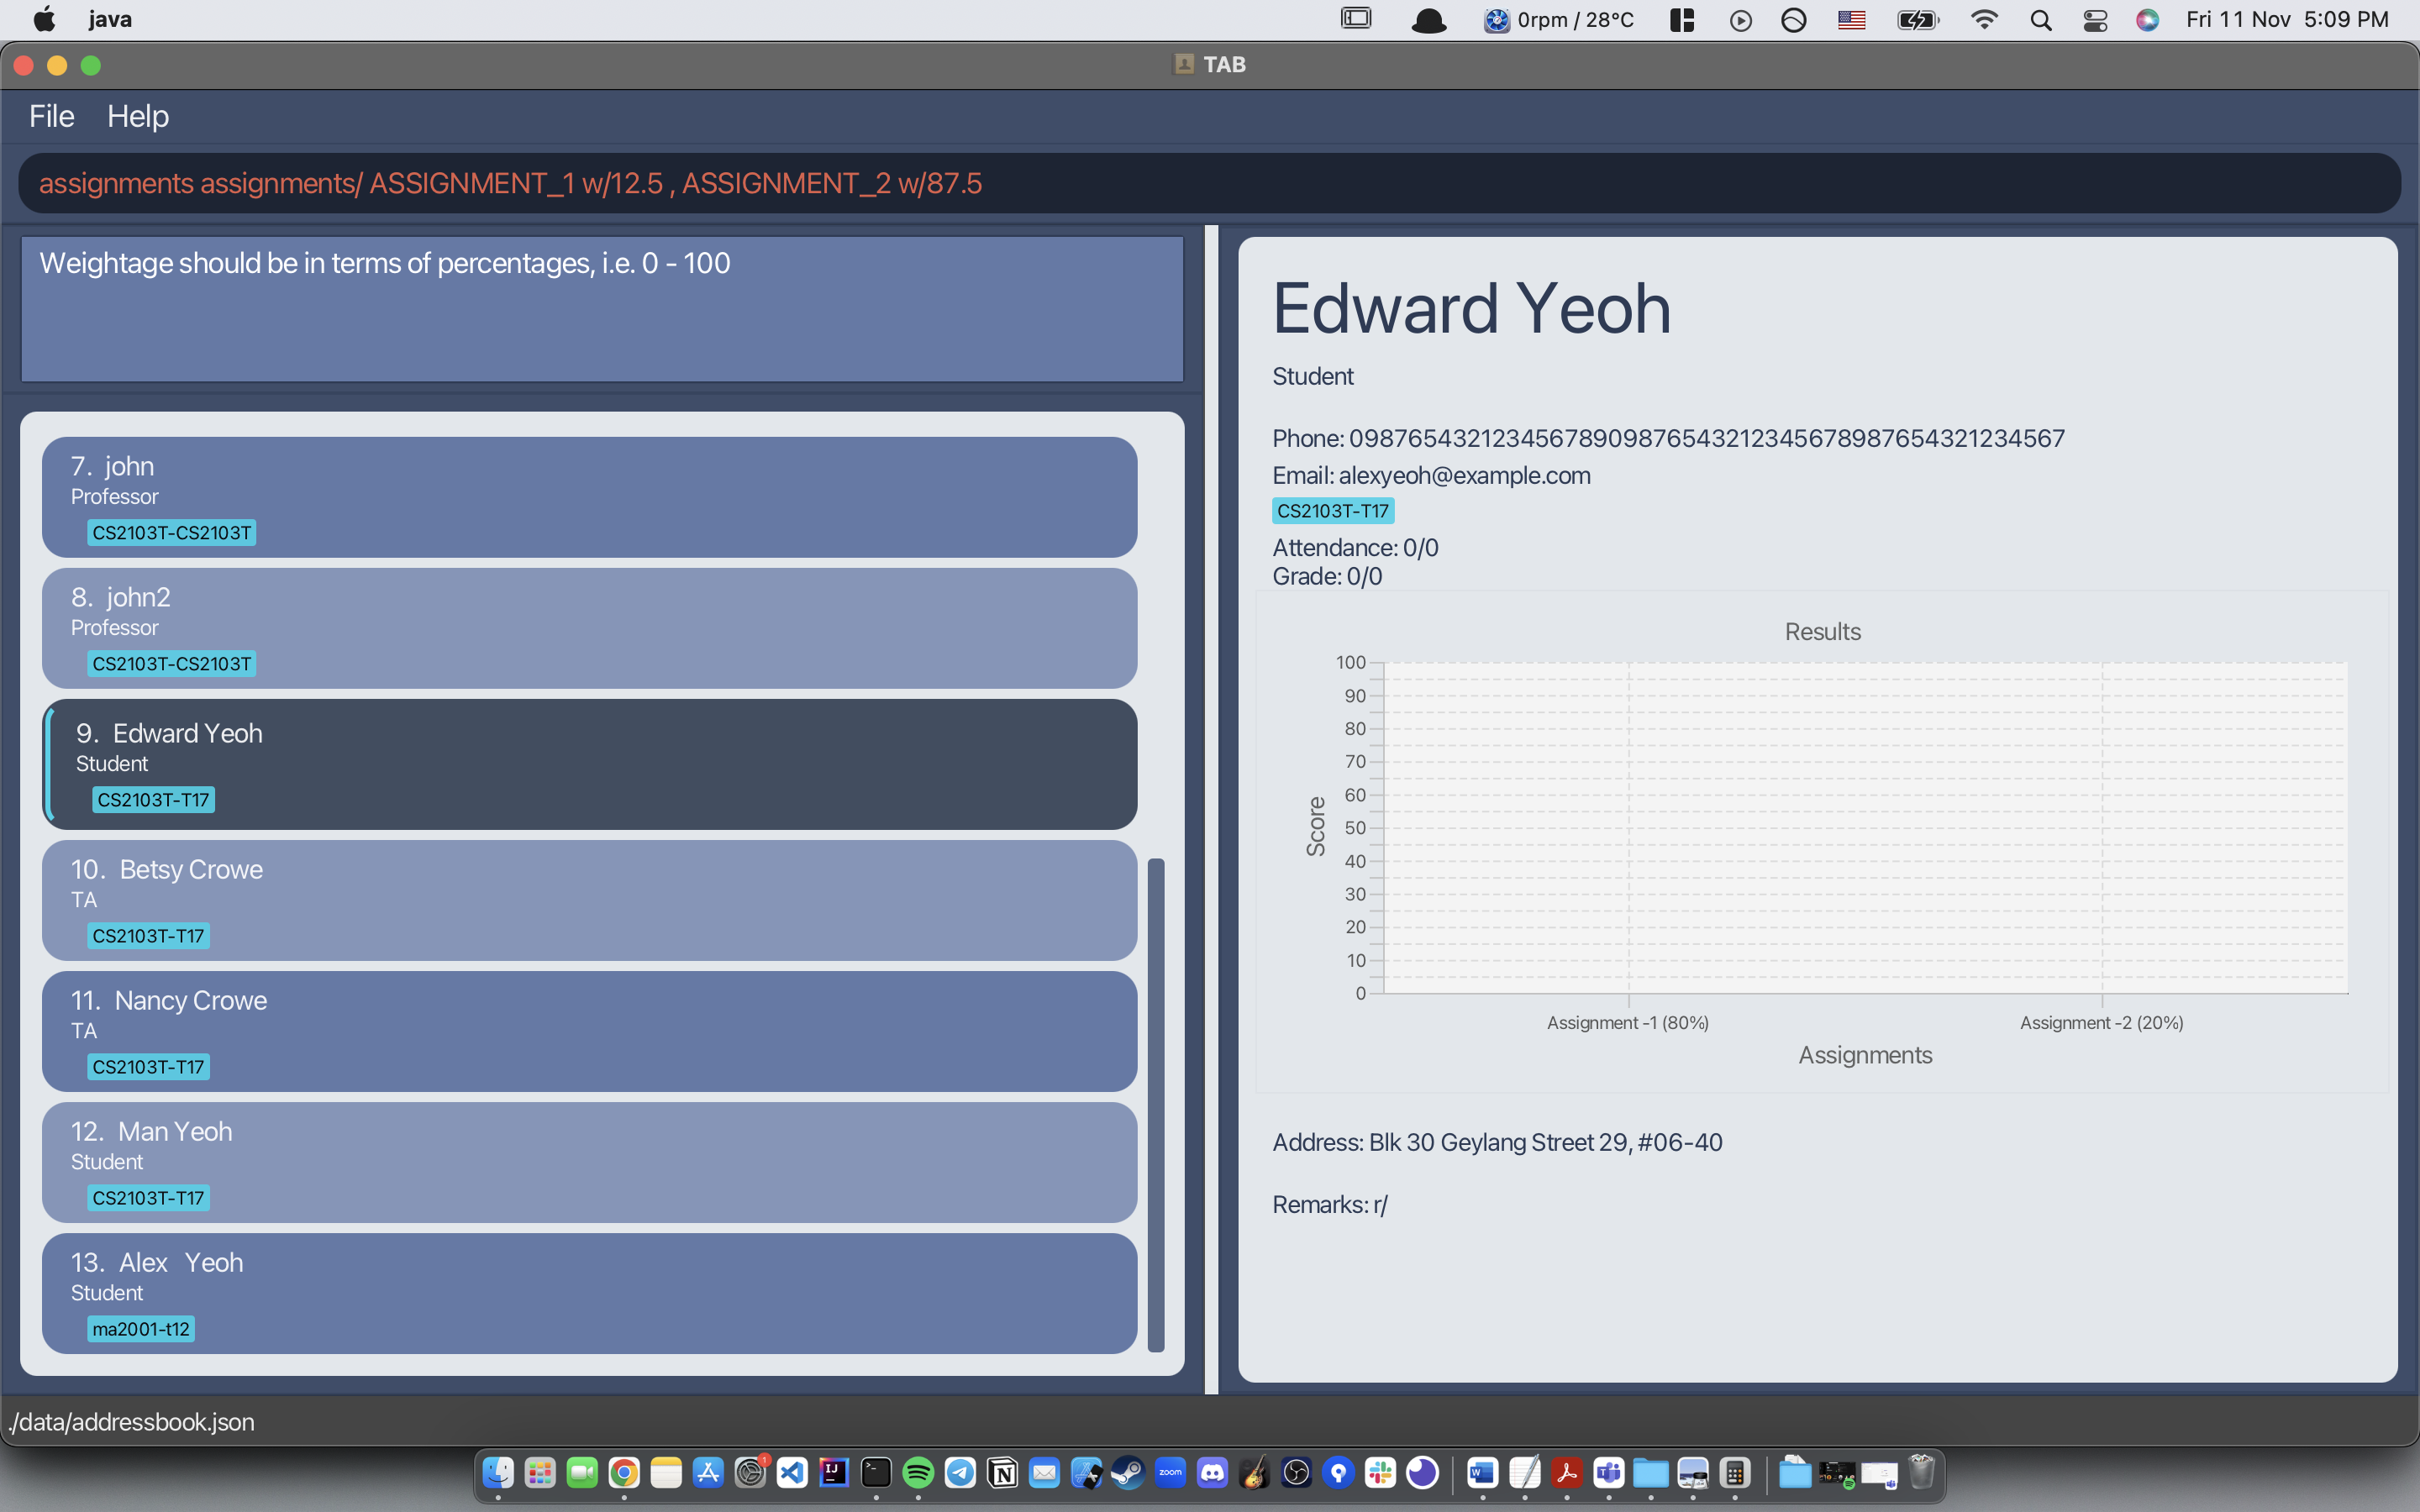Open Notion from the Dock
2420x1512 pixels.
point(1002,1472)
